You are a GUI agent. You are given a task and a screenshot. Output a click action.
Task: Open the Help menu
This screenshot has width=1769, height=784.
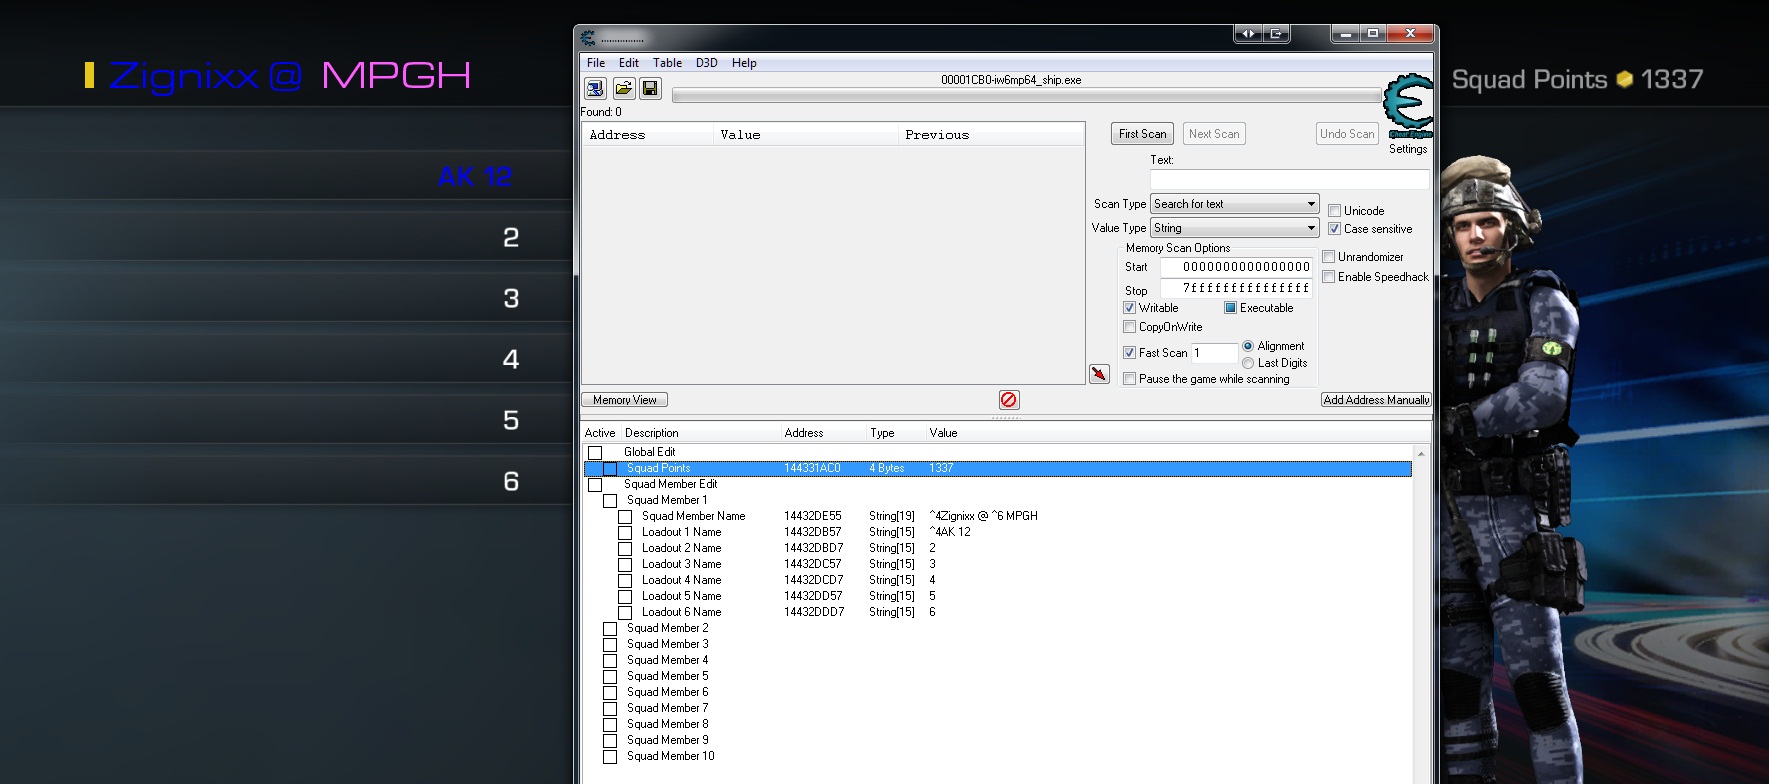click(x=744, y=63)
